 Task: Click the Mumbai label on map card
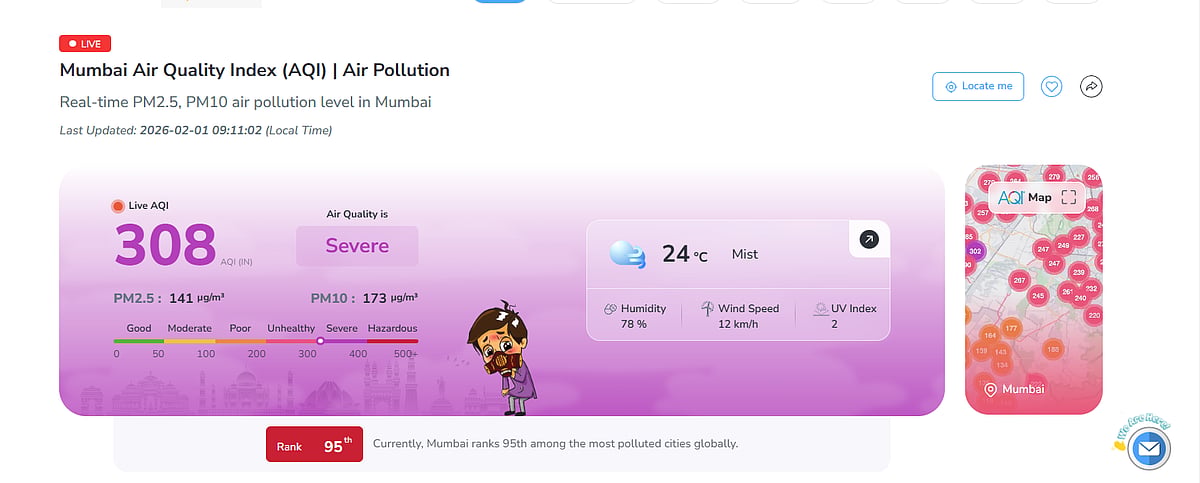click(1023, 389)
